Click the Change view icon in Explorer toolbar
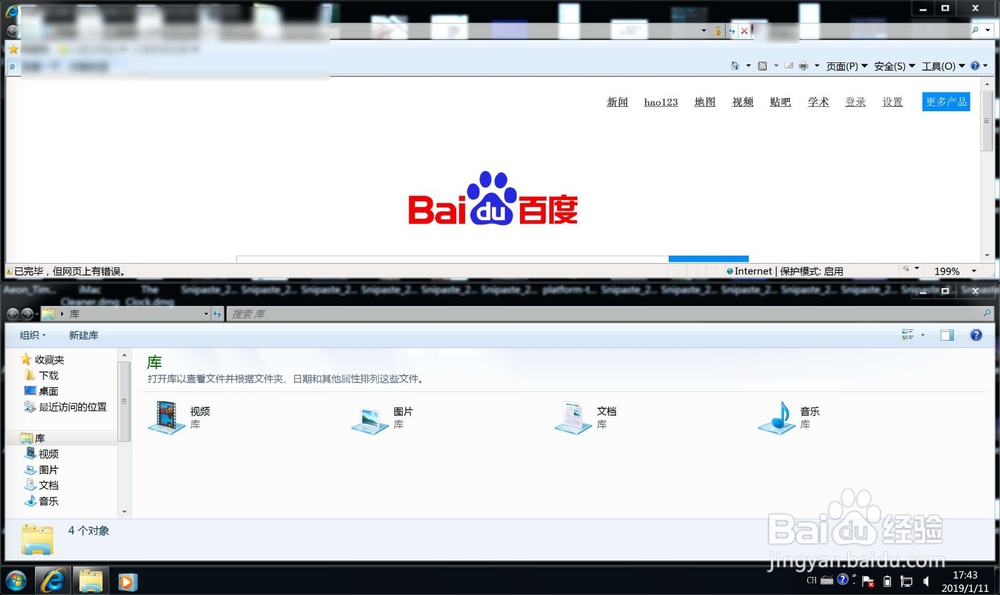Screen dimensions: 1000x595 coord(907,334)
